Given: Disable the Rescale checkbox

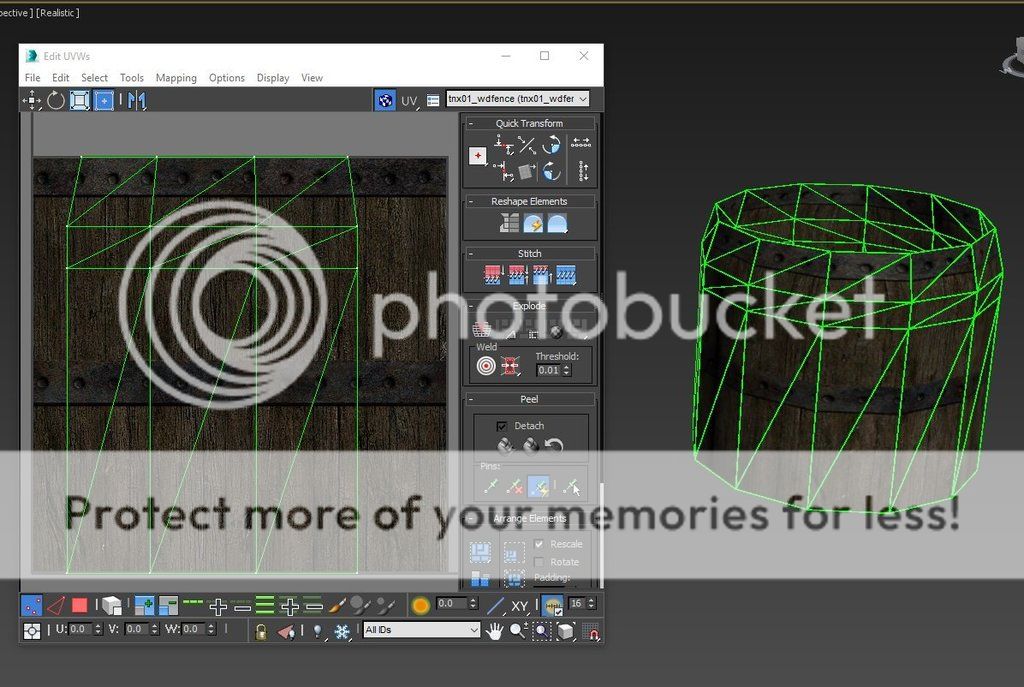Looking at the screenshot, I should [540, 544].
